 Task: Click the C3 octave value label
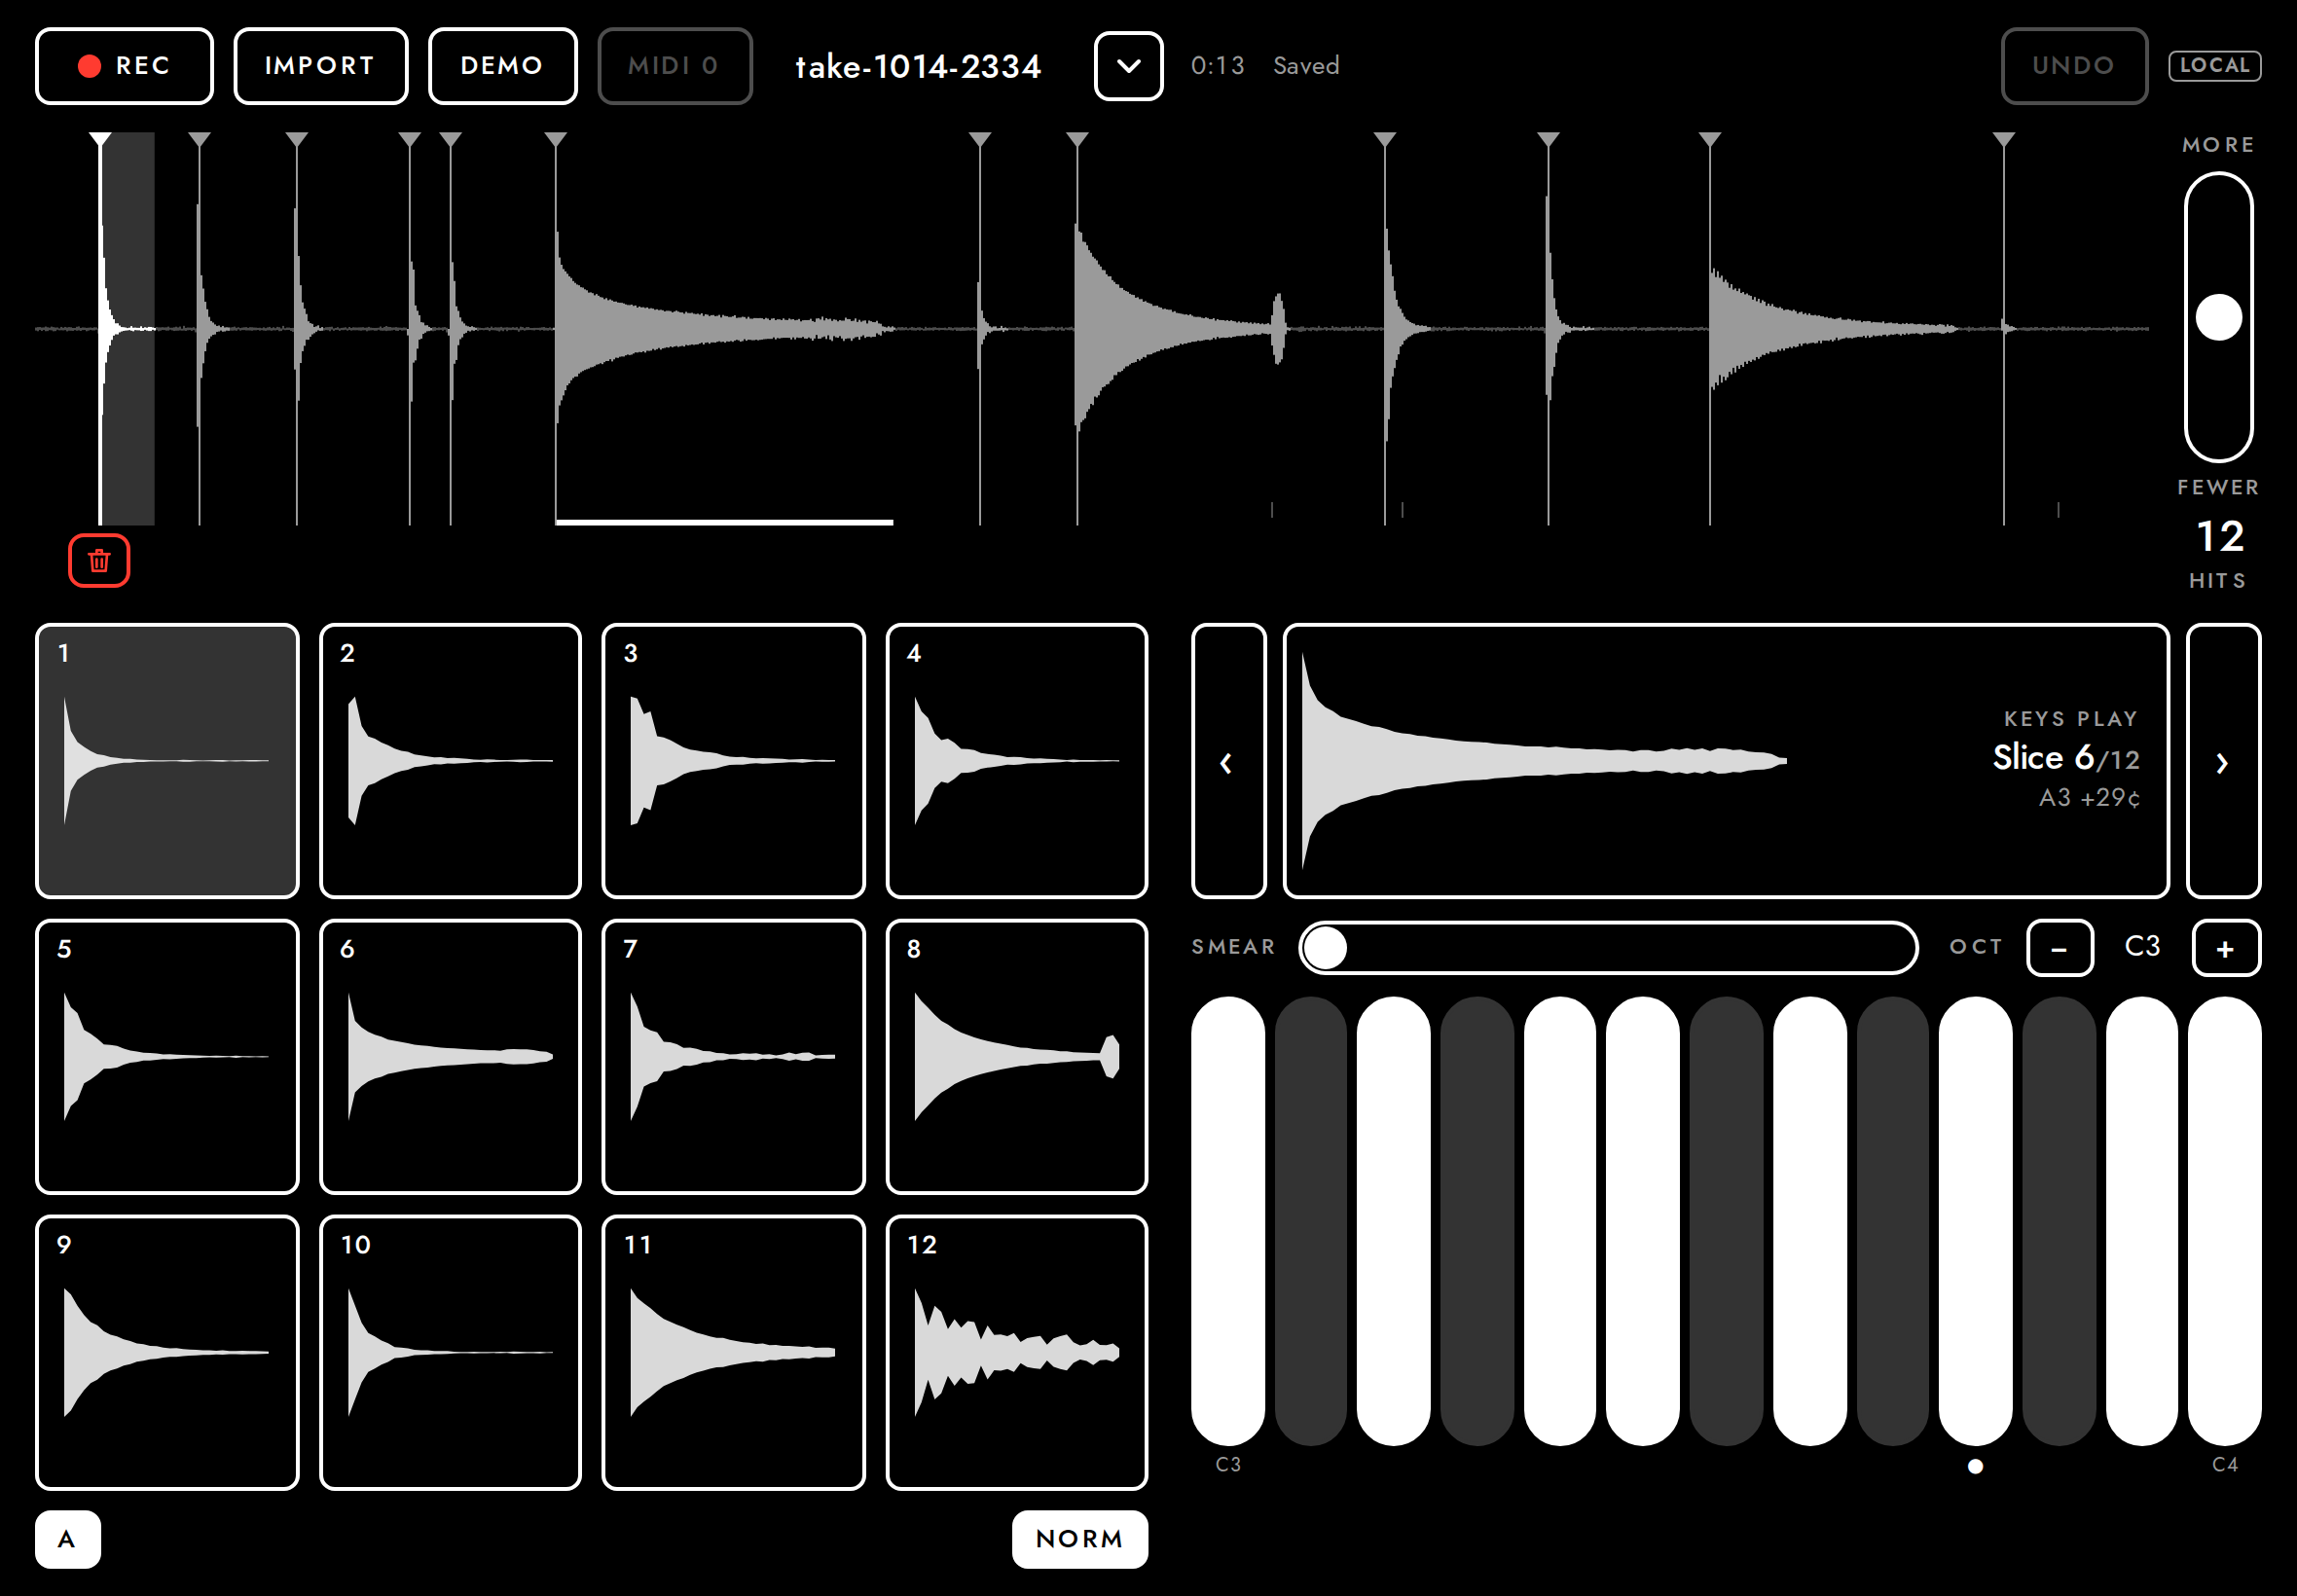click(2142, 947)
